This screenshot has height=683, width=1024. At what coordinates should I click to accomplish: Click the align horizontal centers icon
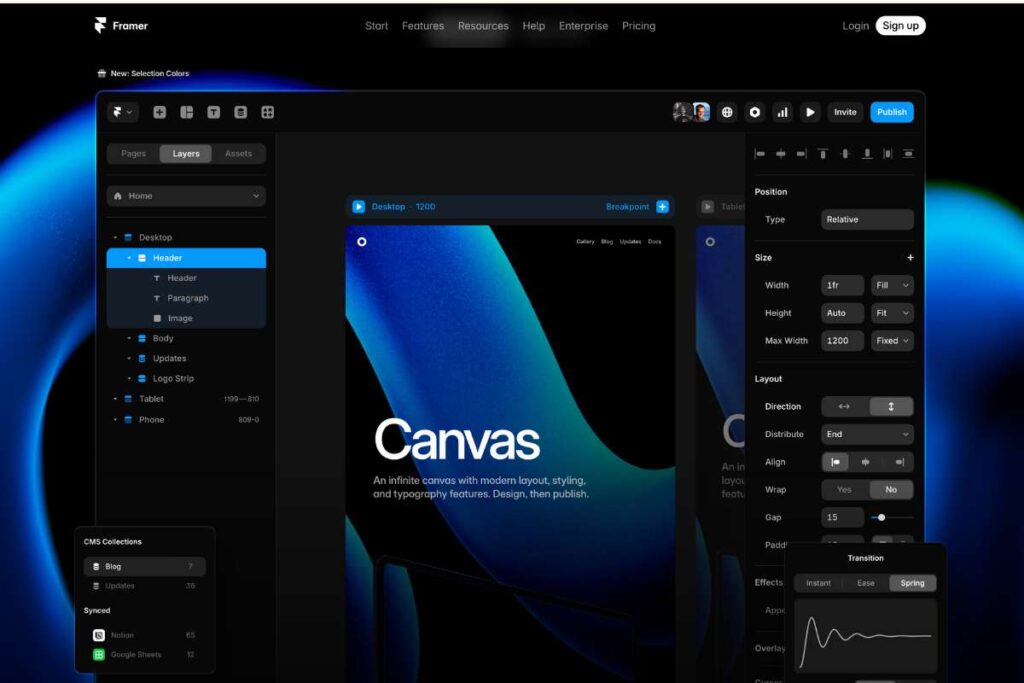click(x=780, y=153)
